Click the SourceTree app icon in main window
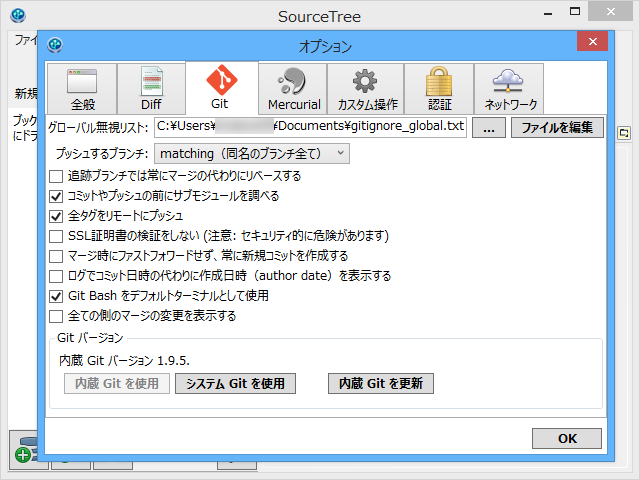This screenshot has height=480, width=640. click(x=18, y=16)
